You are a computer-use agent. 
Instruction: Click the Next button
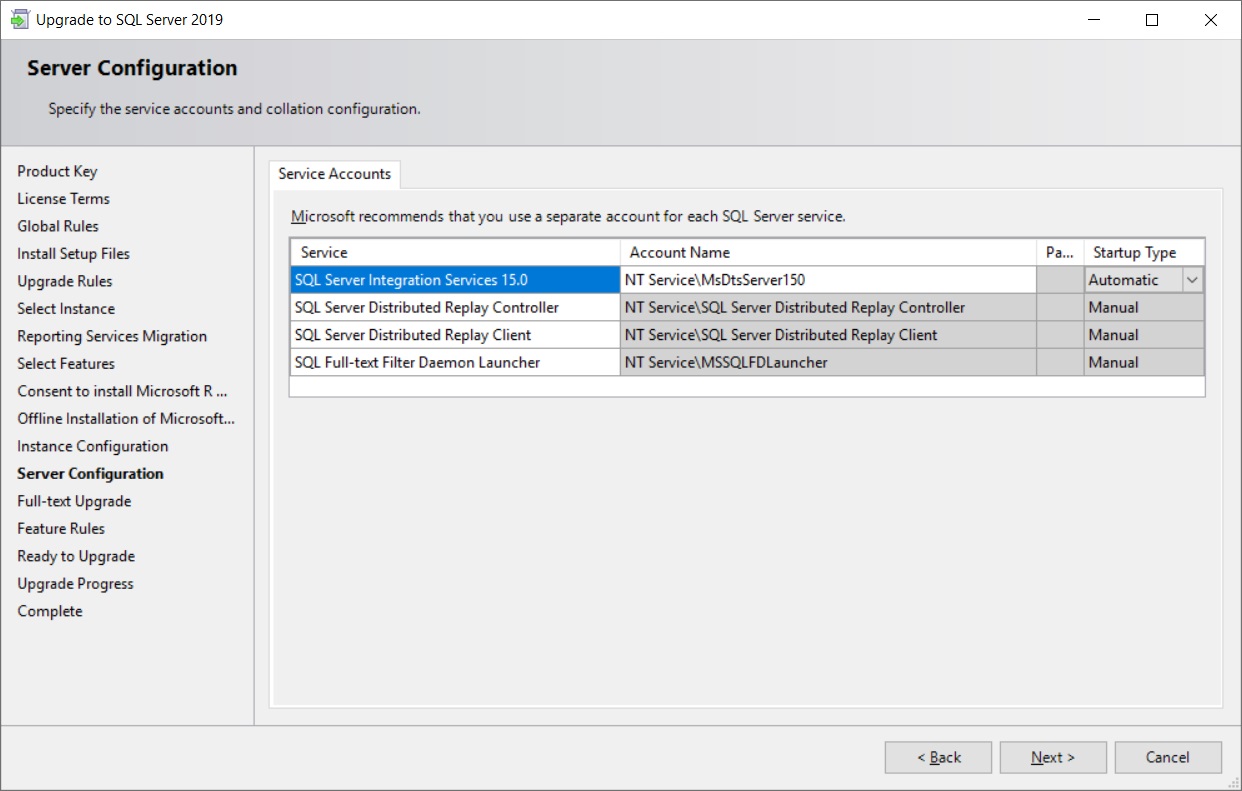pyautogui.click(x=1053, y=757)
